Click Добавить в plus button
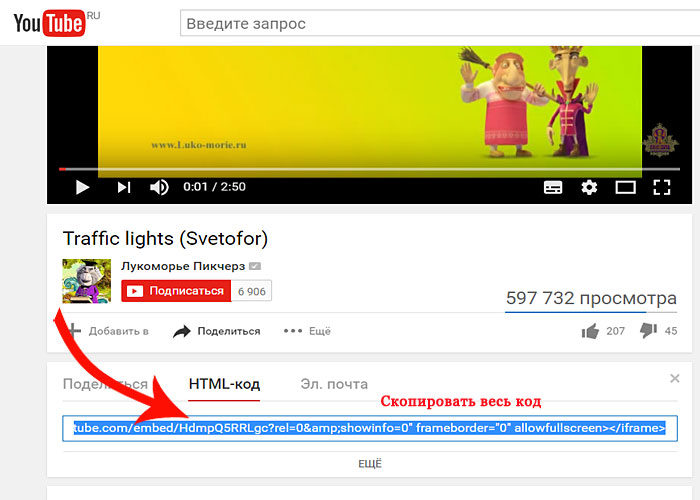 (x=108, y=331)
